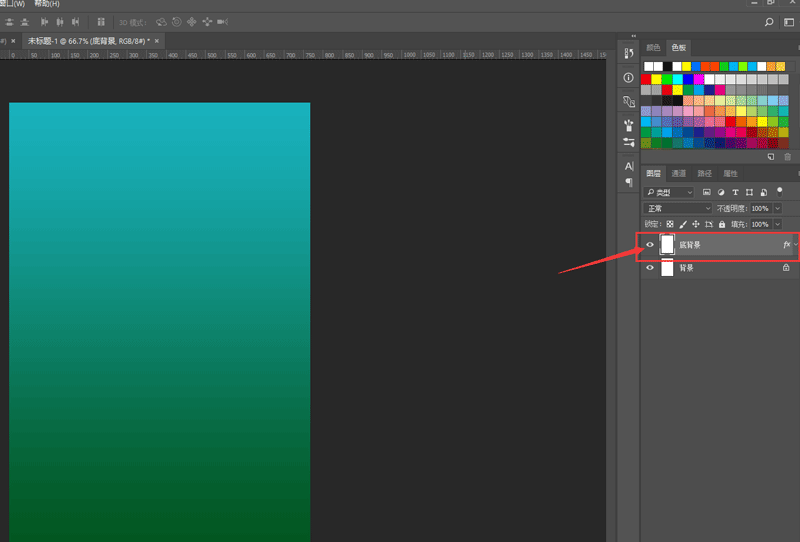The image size is (800, 542).
Task: Expand the fill slider arrow
Action: click(x=778, y=224)
